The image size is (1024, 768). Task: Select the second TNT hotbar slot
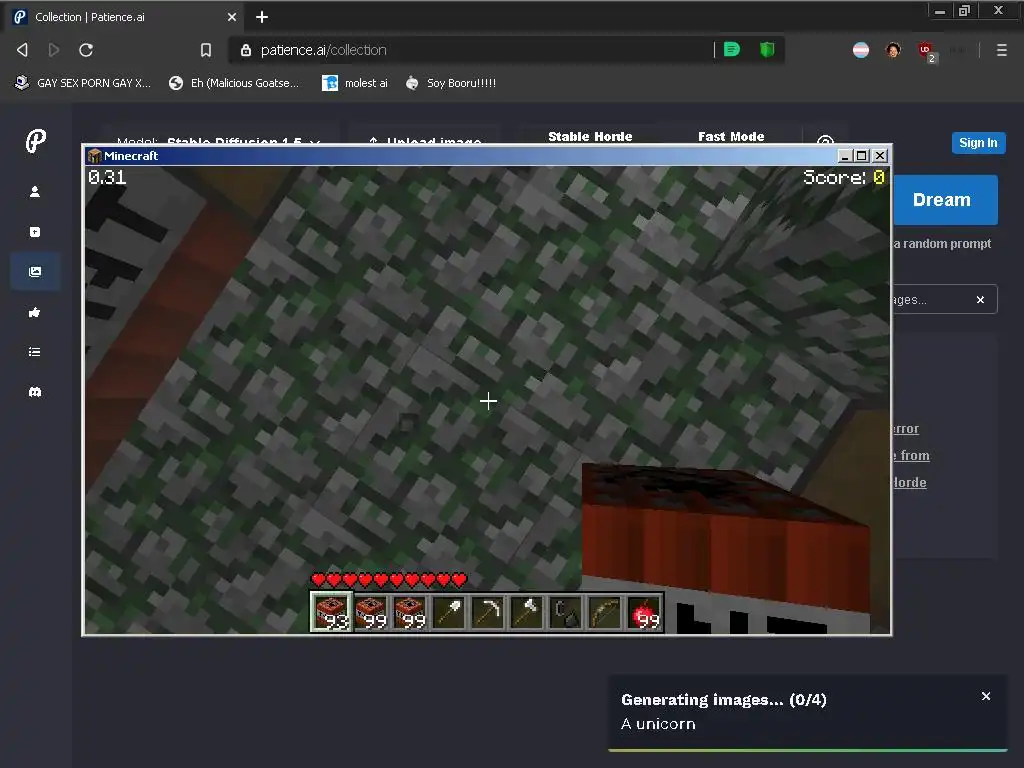pyautogui.click(x=370, y=612)
